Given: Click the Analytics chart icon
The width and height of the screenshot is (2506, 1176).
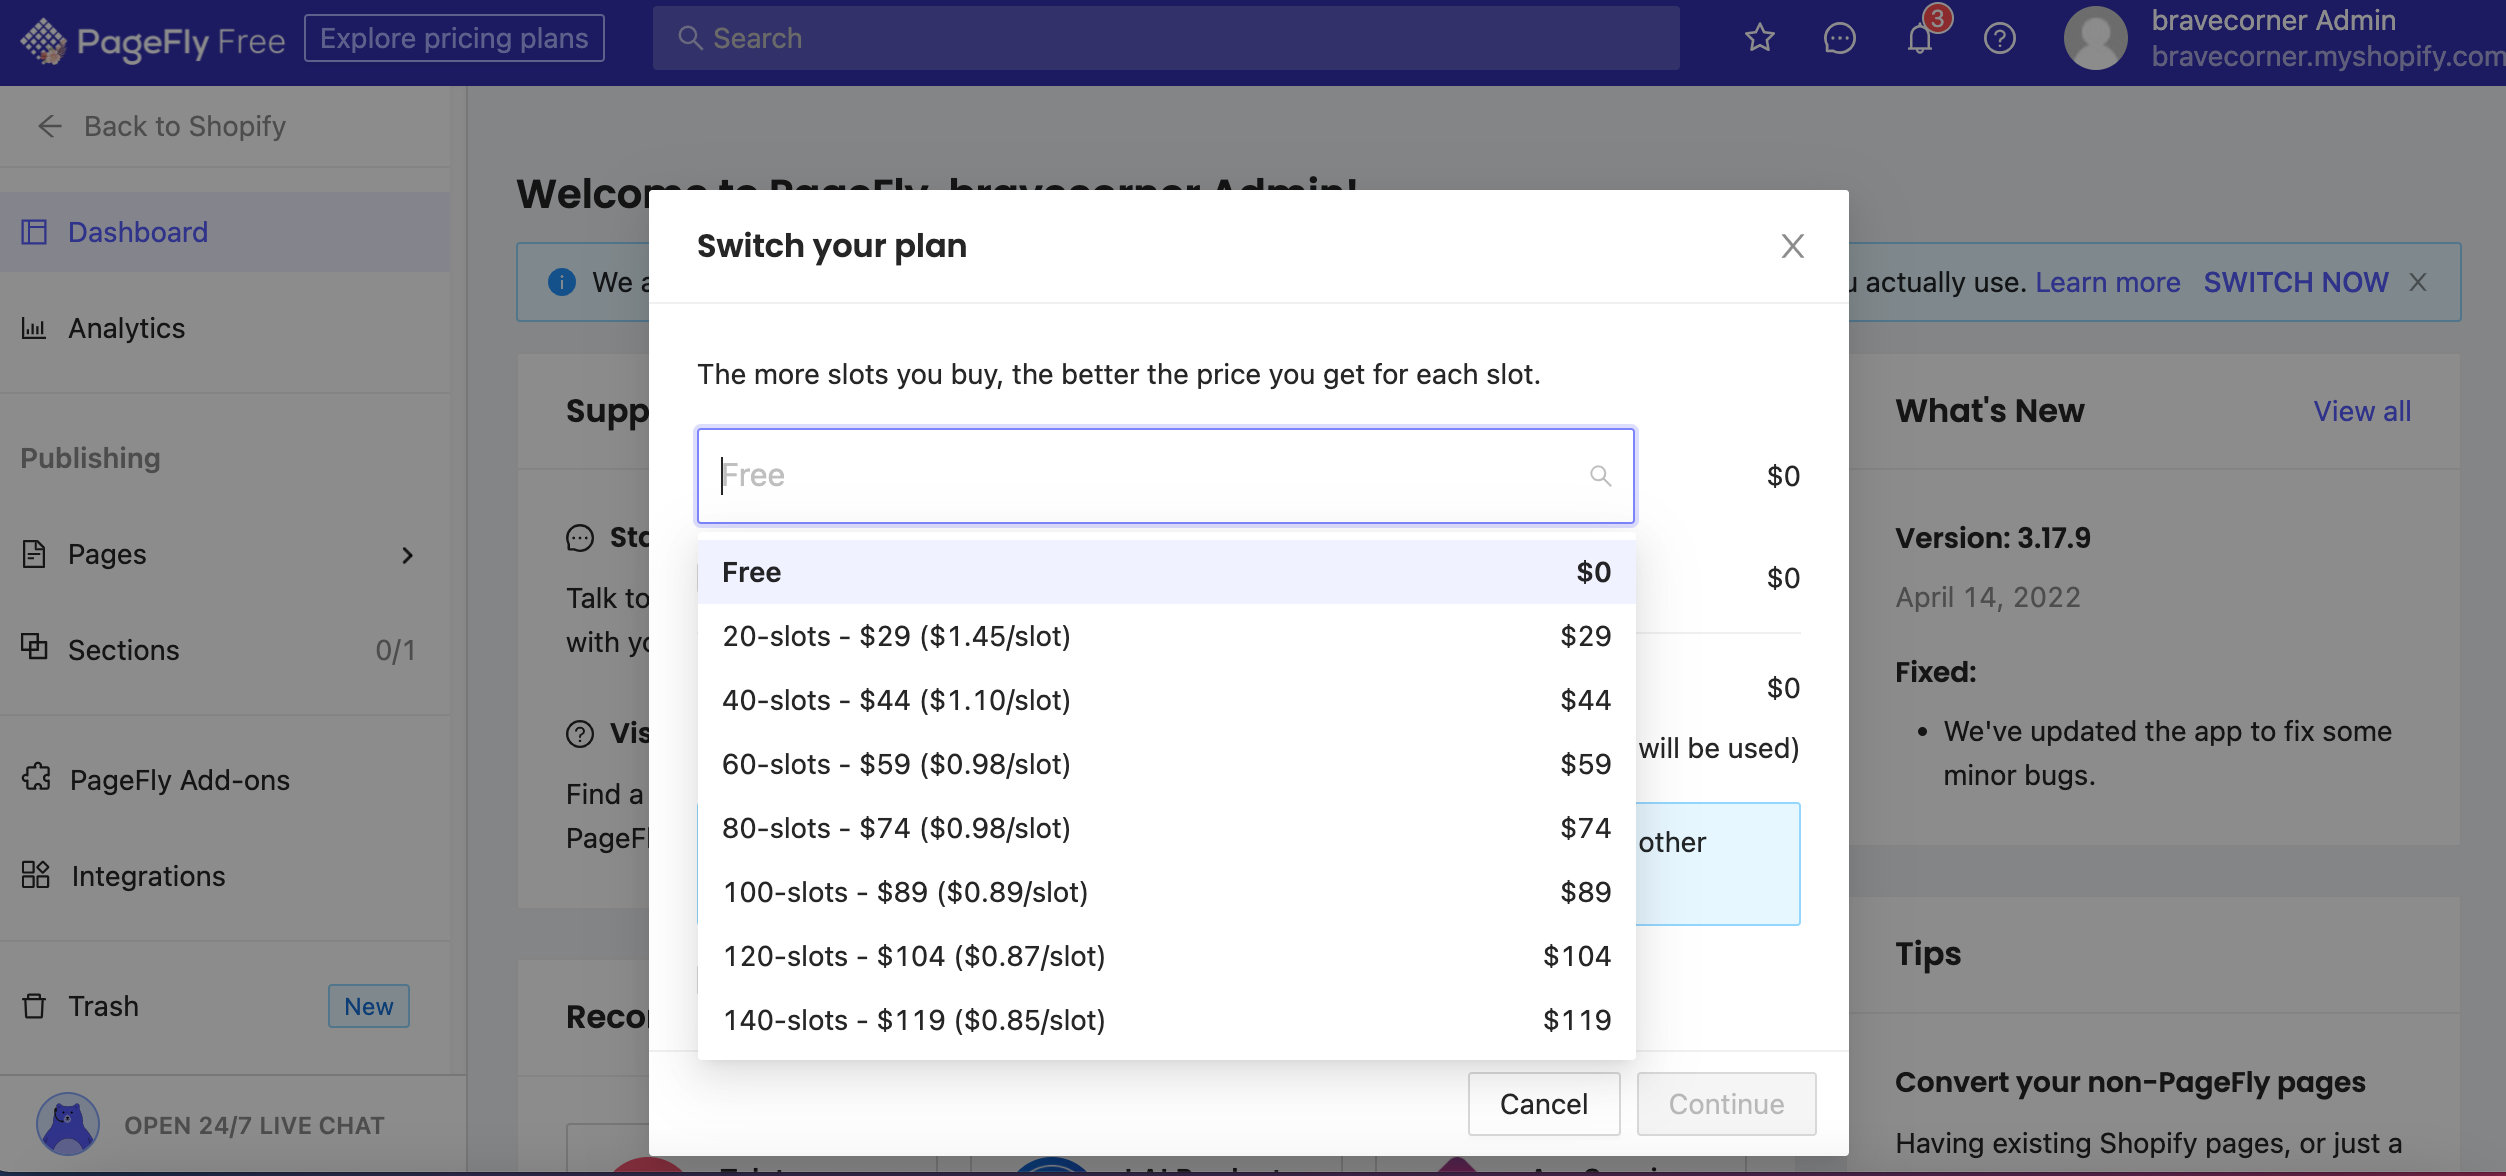Looking at the screenshot, I should pos(34,328).
